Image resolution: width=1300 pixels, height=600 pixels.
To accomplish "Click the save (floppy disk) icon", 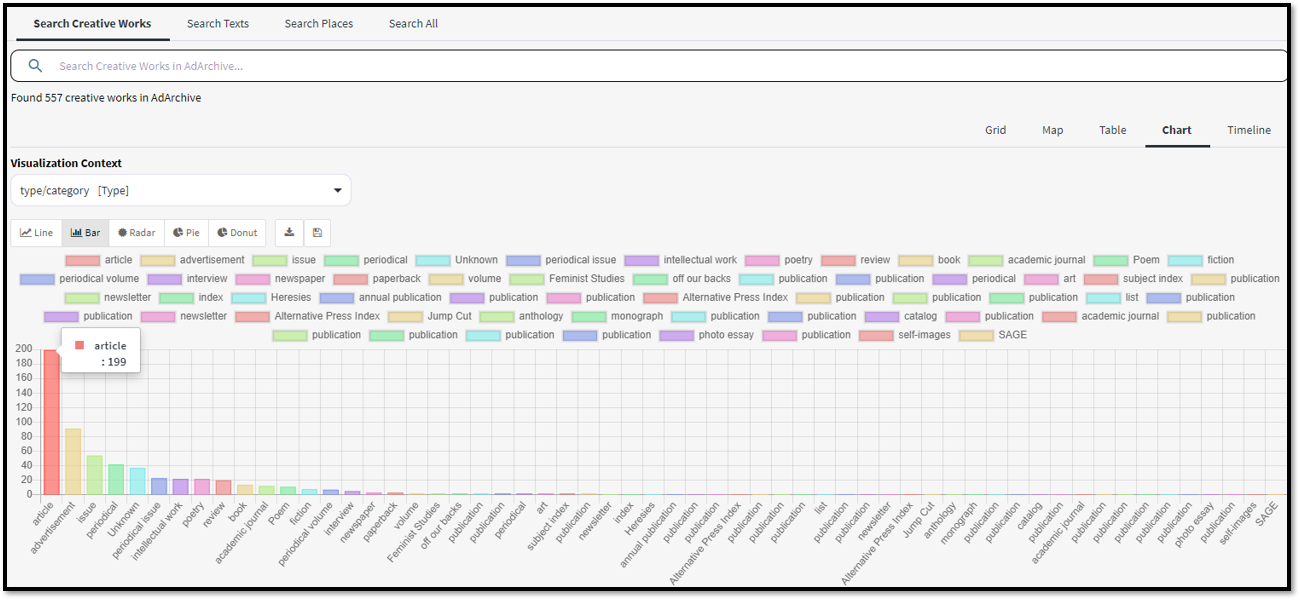I will pyautogui.click(x=317, y=233).
